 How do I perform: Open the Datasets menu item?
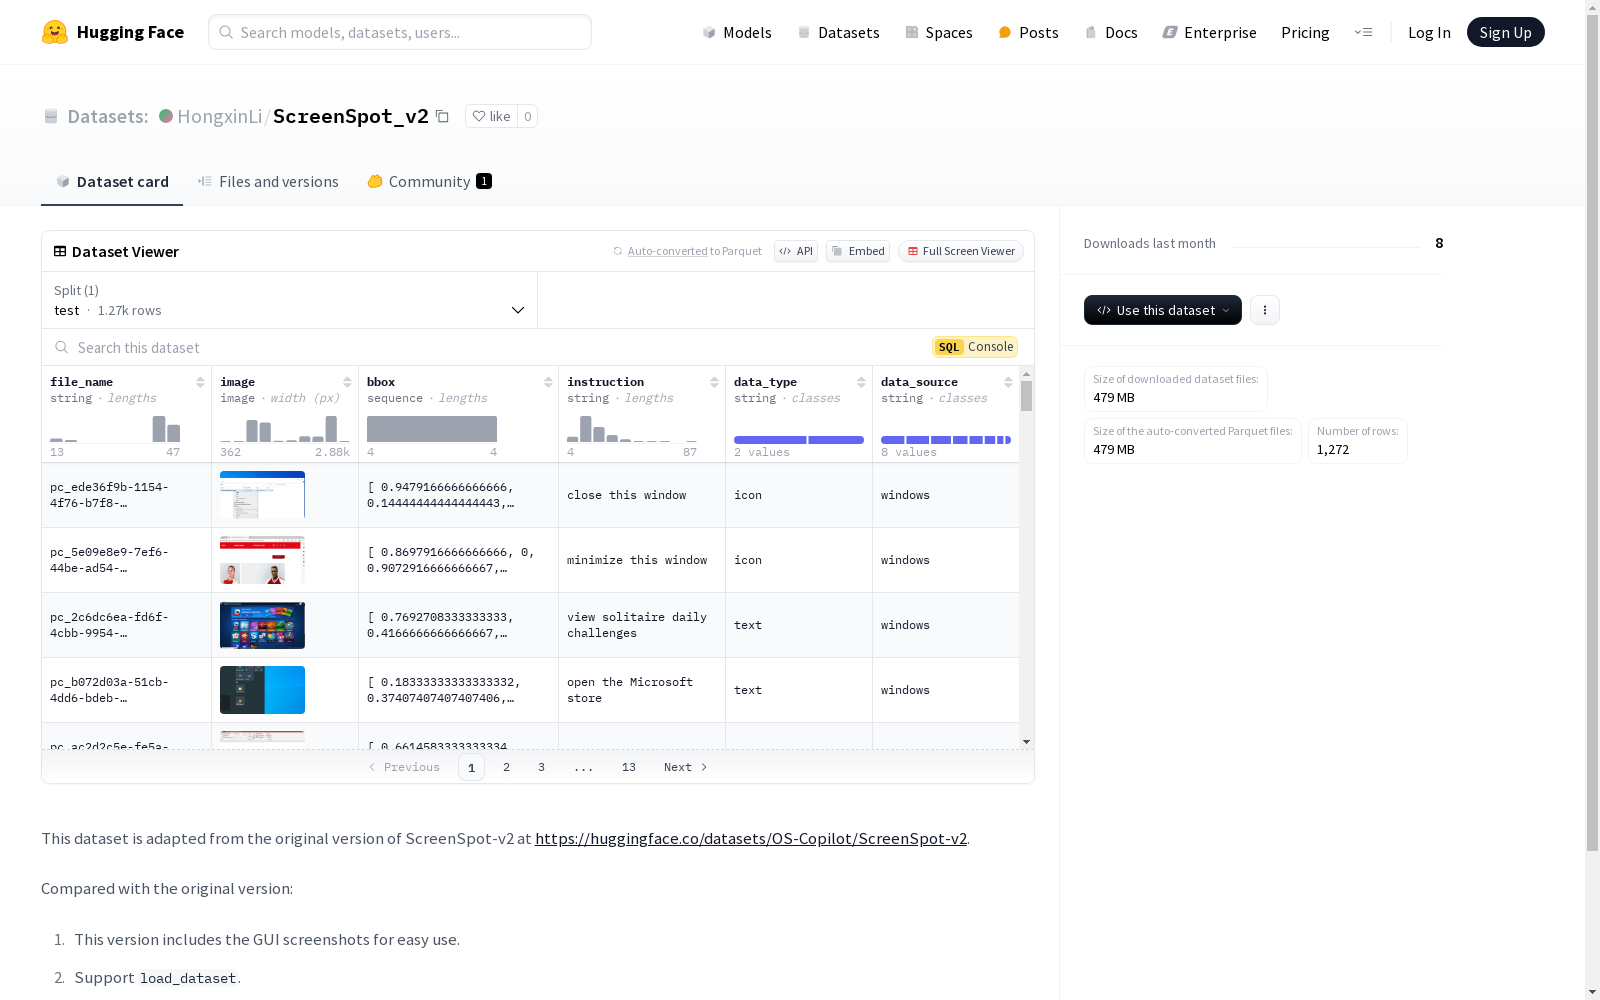[838, 32]
